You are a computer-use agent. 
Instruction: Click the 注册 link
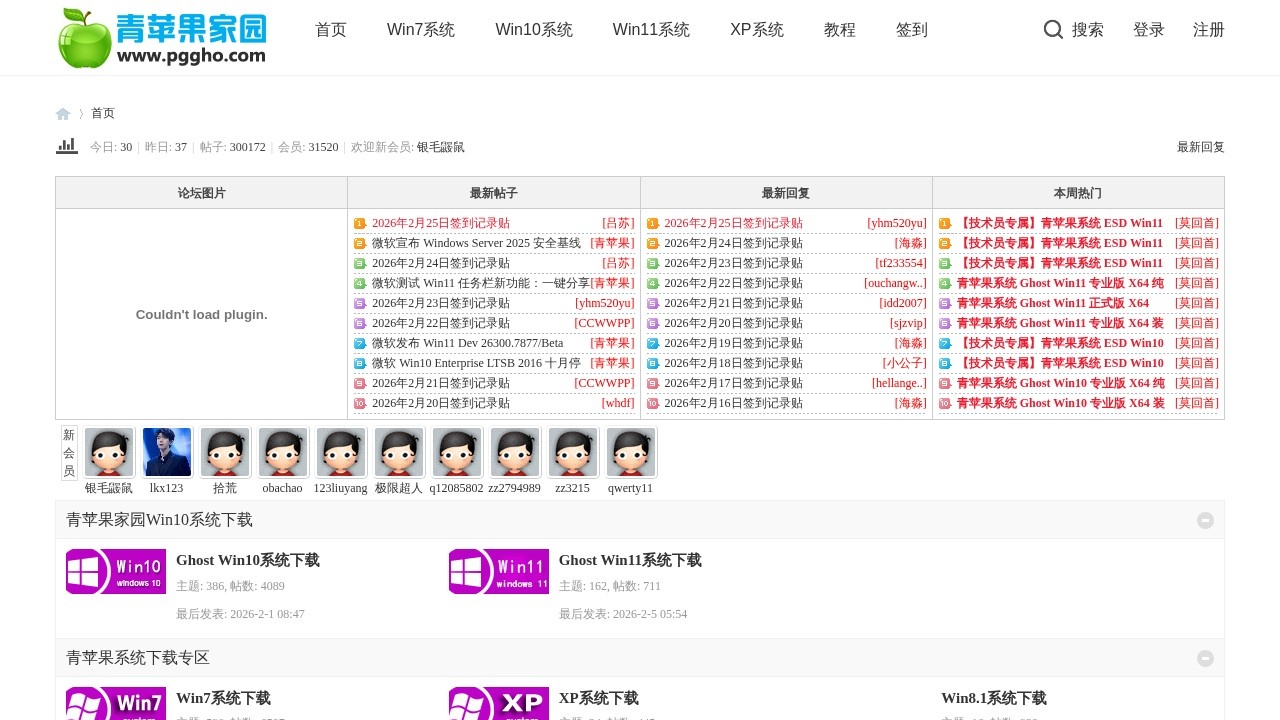(x=1209, y=30)
